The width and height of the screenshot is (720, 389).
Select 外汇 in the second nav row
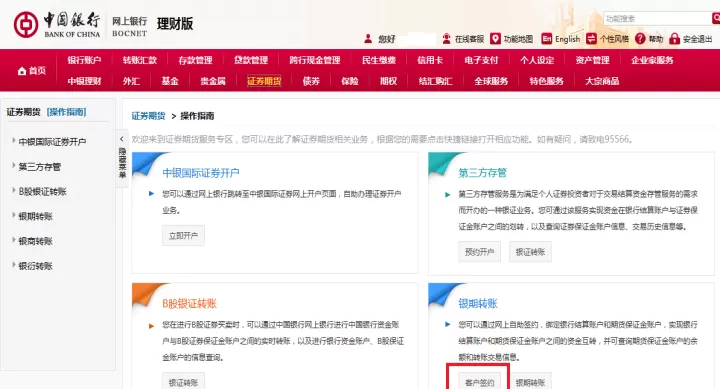click(x=131, y=81)
